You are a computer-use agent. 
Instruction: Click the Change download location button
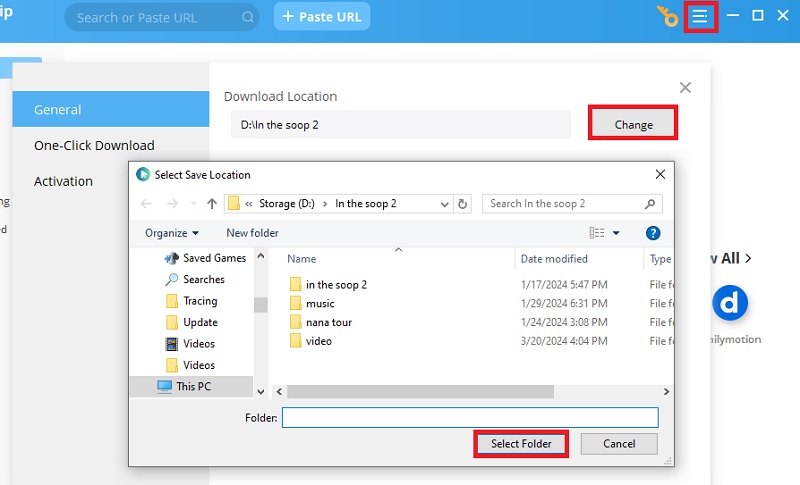coord(633,124)
